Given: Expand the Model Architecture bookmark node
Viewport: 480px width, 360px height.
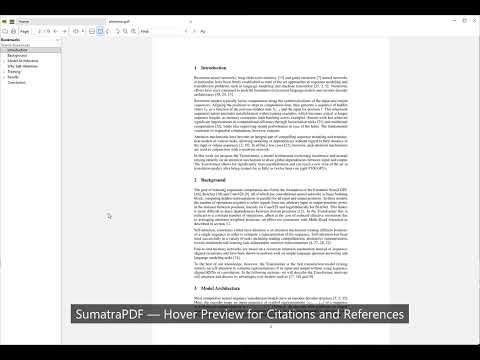Looking at the screenshot, I should (4, 61).
